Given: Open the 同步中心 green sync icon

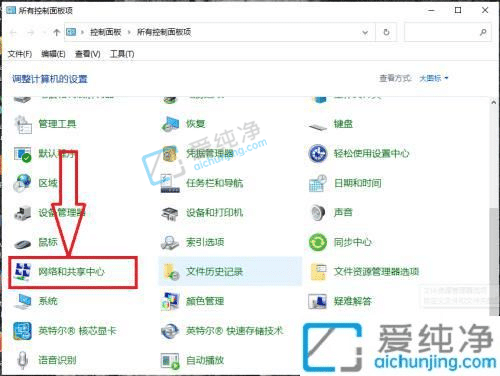Looking at the screenshot, I should [318, 242].
